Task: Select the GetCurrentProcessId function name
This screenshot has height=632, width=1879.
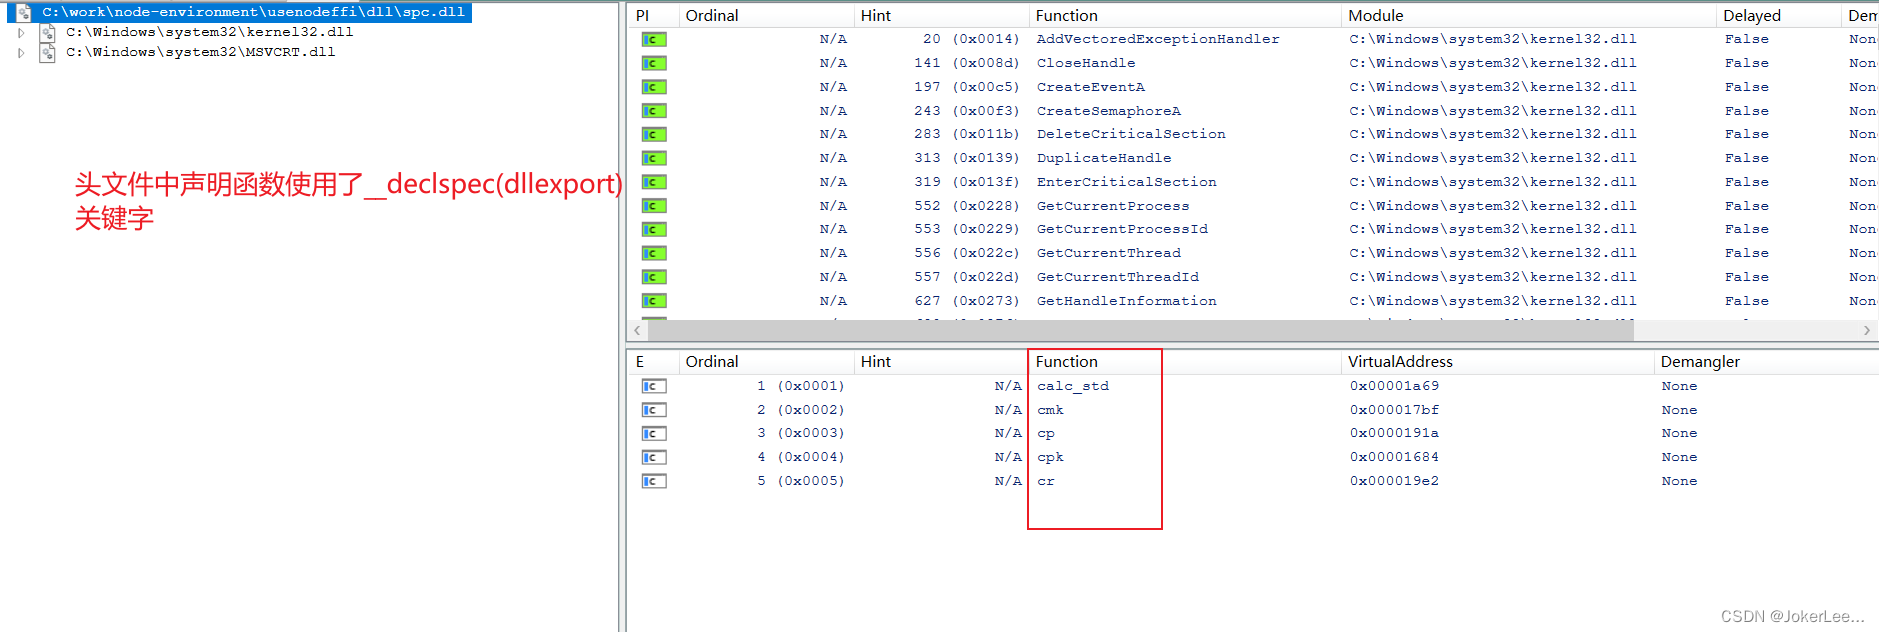Action: [x=1122, y=229]
